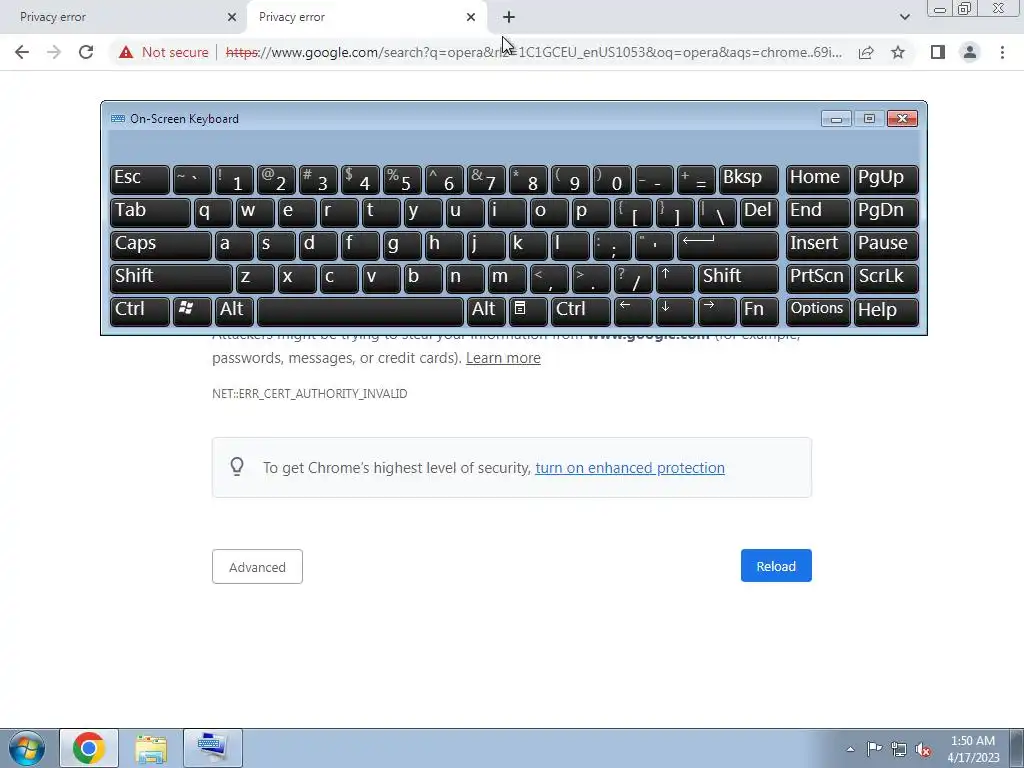
Task: Open On-Screen Keyboard Options
Action: (x=818, y=312)
